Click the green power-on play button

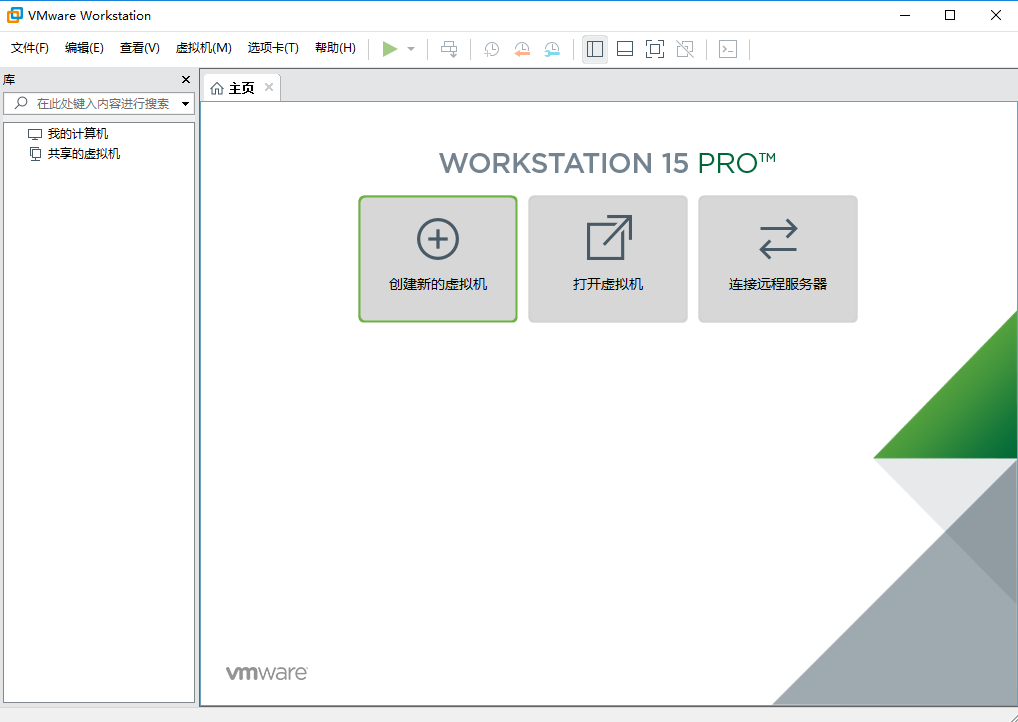(x=390, y=49)
